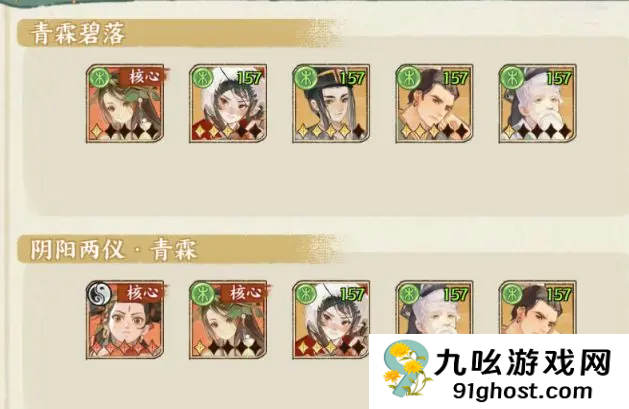Screen dimensions: 629x409
Task: Click the 157 level label on black-hat man
Action: pos(352,78)
